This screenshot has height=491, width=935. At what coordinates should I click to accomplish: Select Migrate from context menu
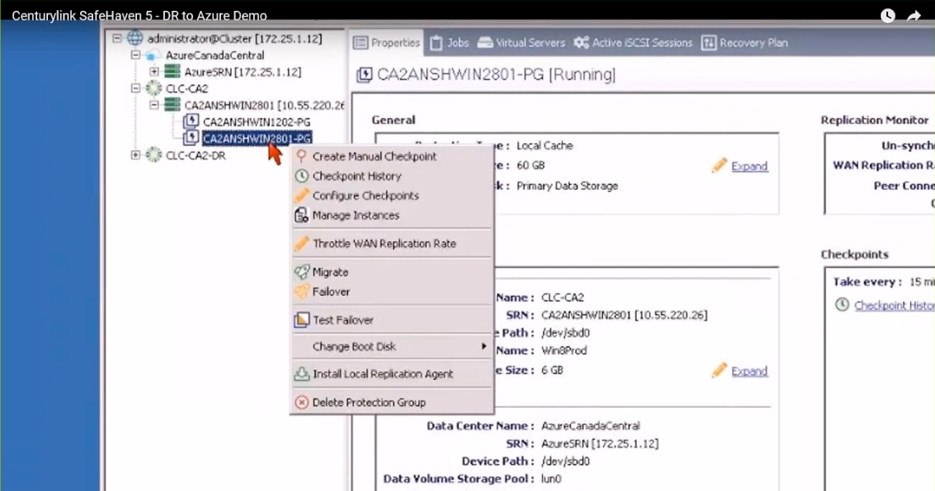point(393,272)
